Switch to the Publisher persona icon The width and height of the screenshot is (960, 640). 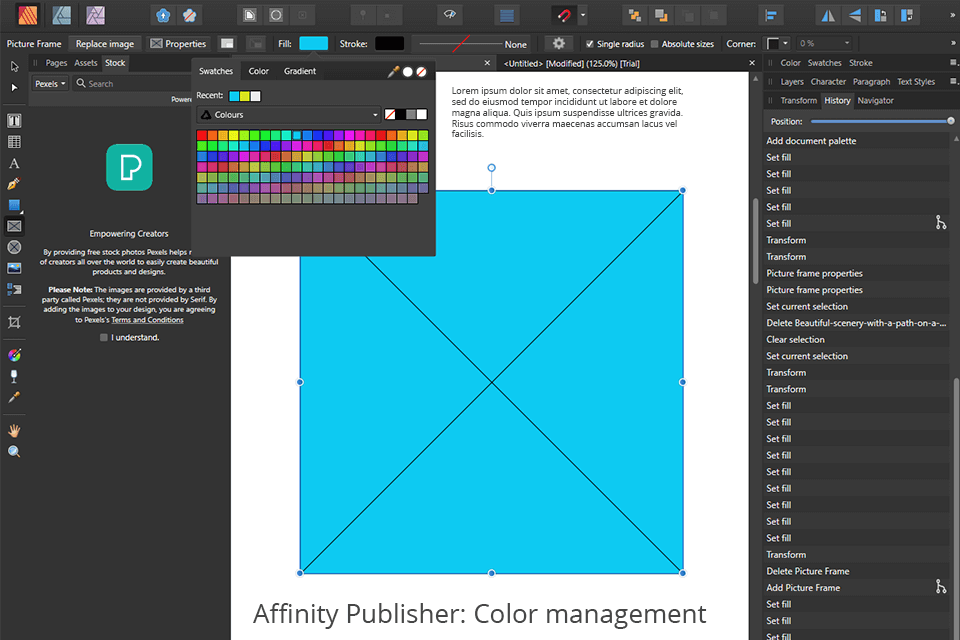click(28, 15)
